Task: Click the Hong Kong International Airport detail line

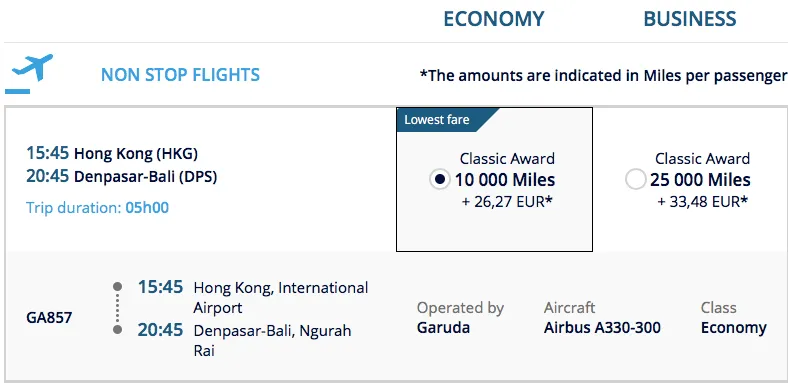Action: 281,298
